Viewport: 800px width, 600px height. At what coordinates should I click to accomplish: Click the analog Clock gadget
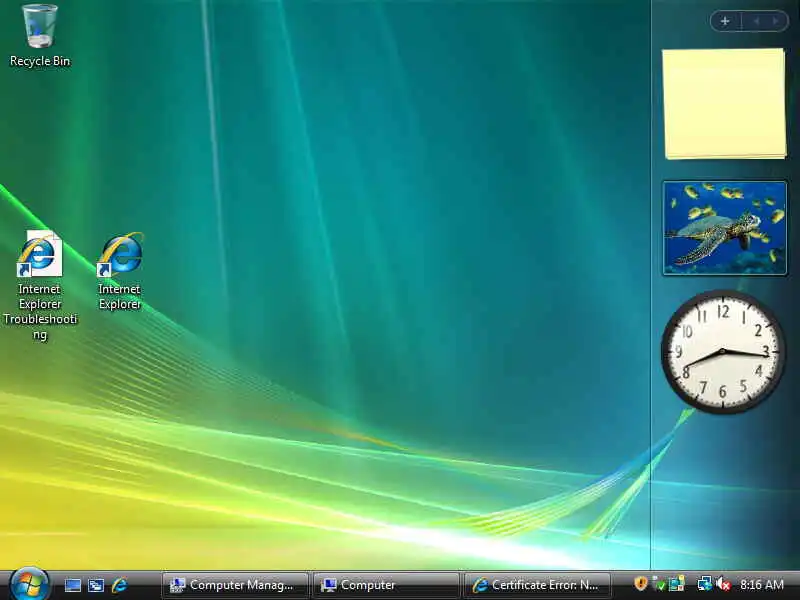point(723,352)
